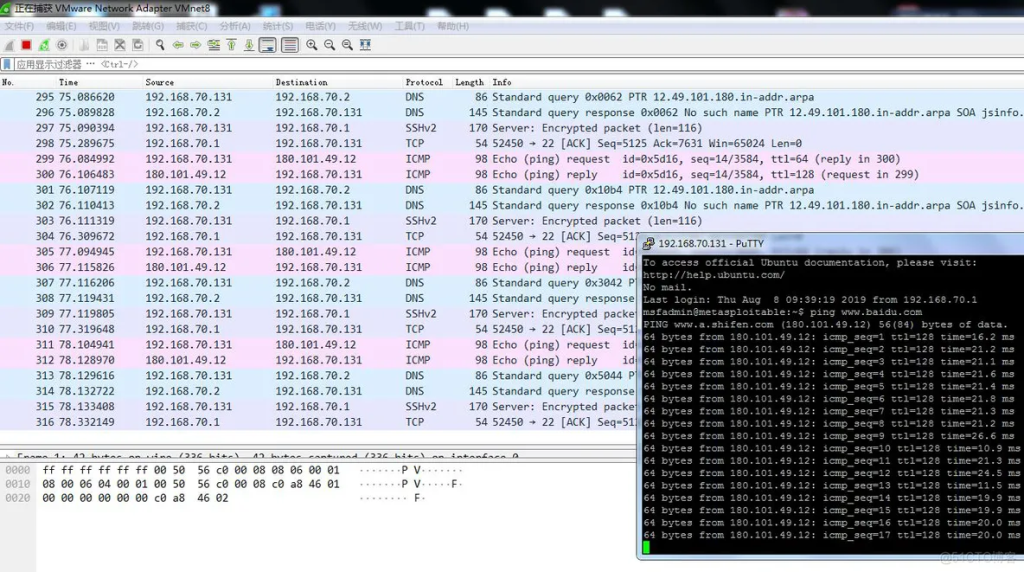Sort by the Source column header
The height and width of the screenshot is (572, 1024).
tap(159, 82)
